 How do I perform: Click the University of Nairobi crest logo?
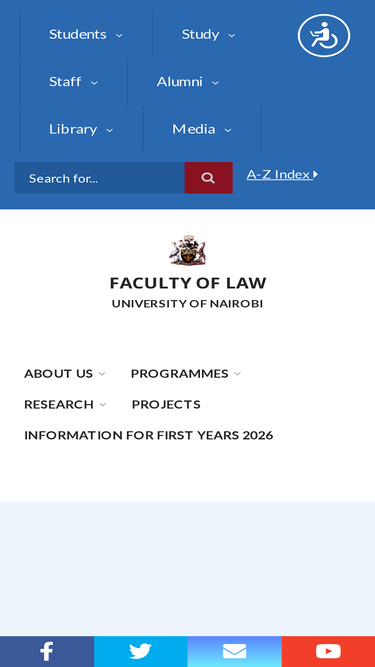click(x=188, y=251)
